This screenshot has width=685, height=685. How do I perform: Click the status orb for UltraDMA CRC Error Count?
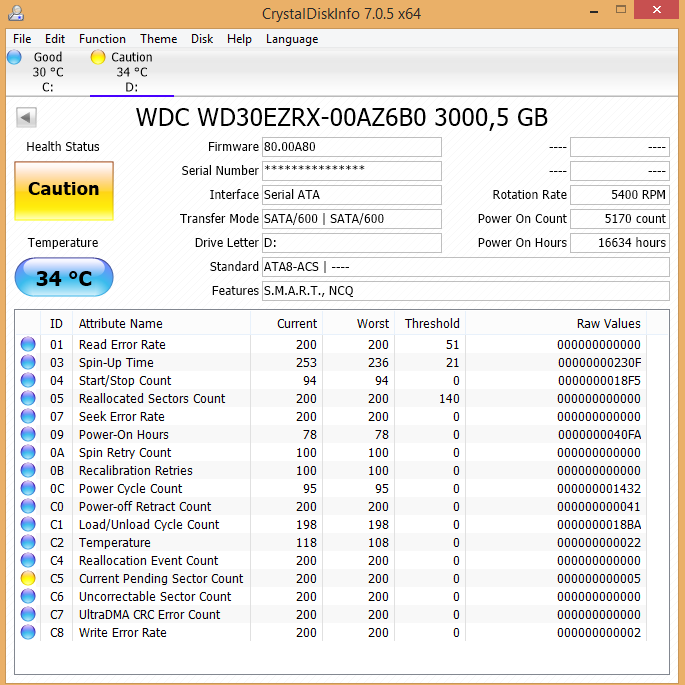click(x=28, y=614)
